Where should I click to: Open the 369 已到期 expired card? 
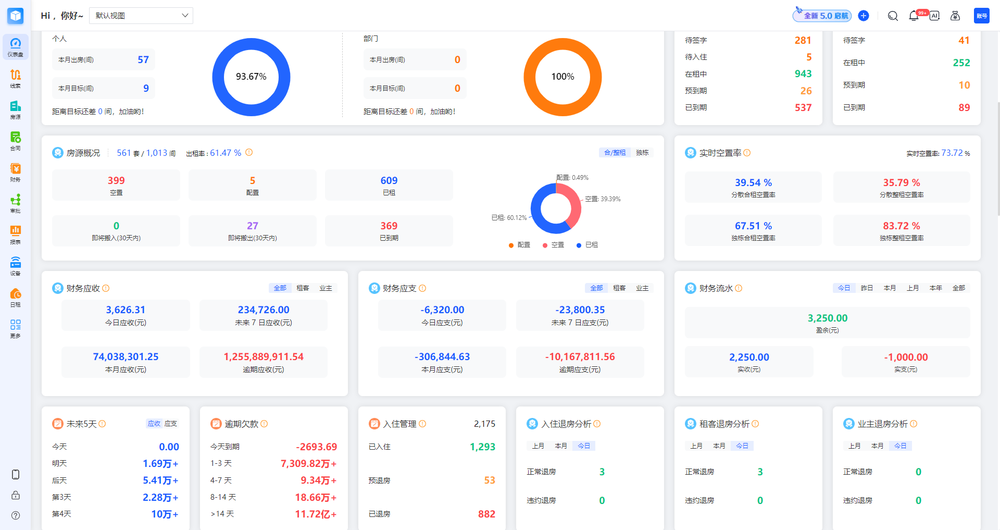coord(389,230)
